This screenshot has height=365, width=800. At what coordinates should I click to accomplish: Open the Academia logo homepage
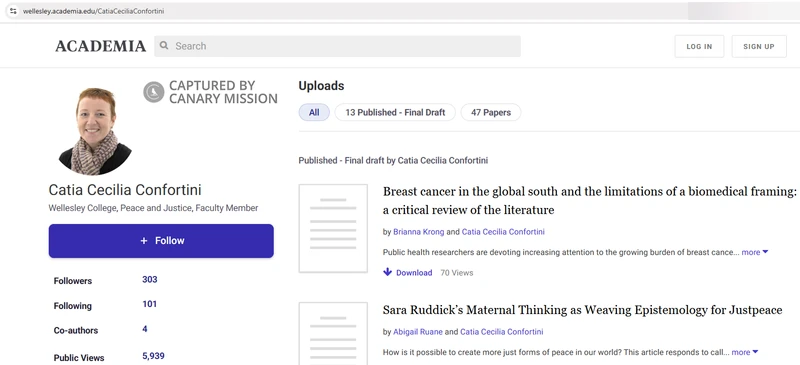click(101, 46)
